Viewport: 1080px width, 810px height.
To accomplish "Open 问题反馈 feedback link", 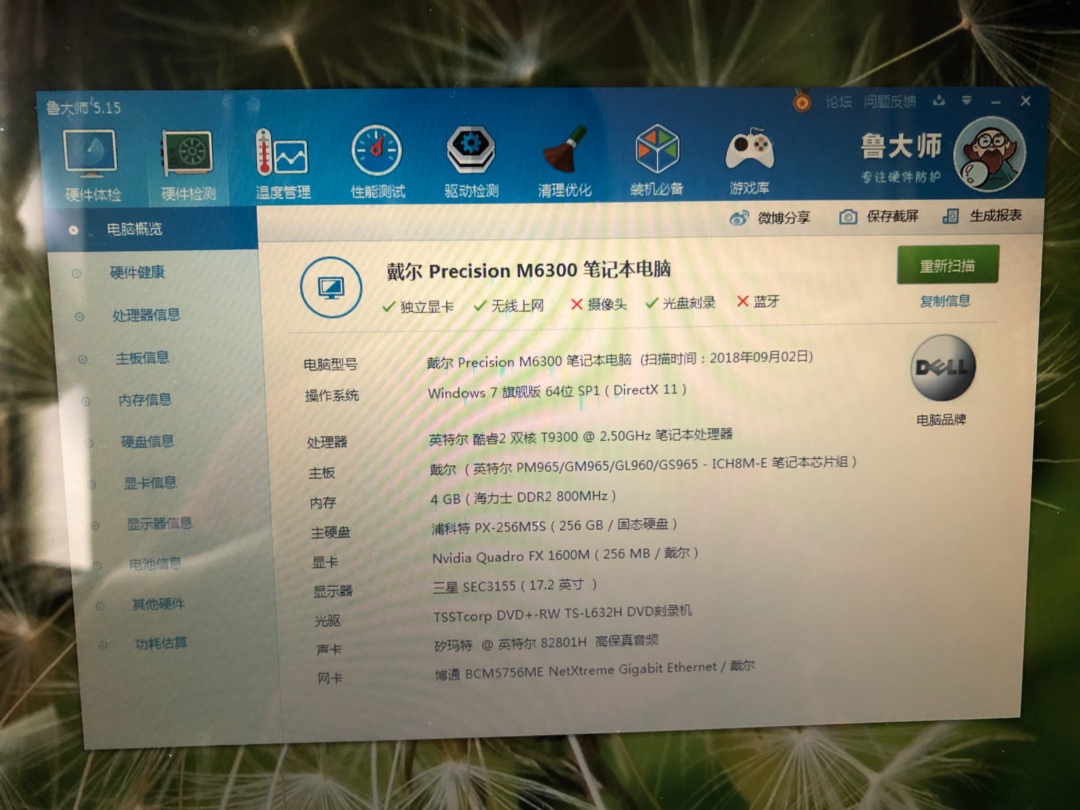I will (890, 102).
